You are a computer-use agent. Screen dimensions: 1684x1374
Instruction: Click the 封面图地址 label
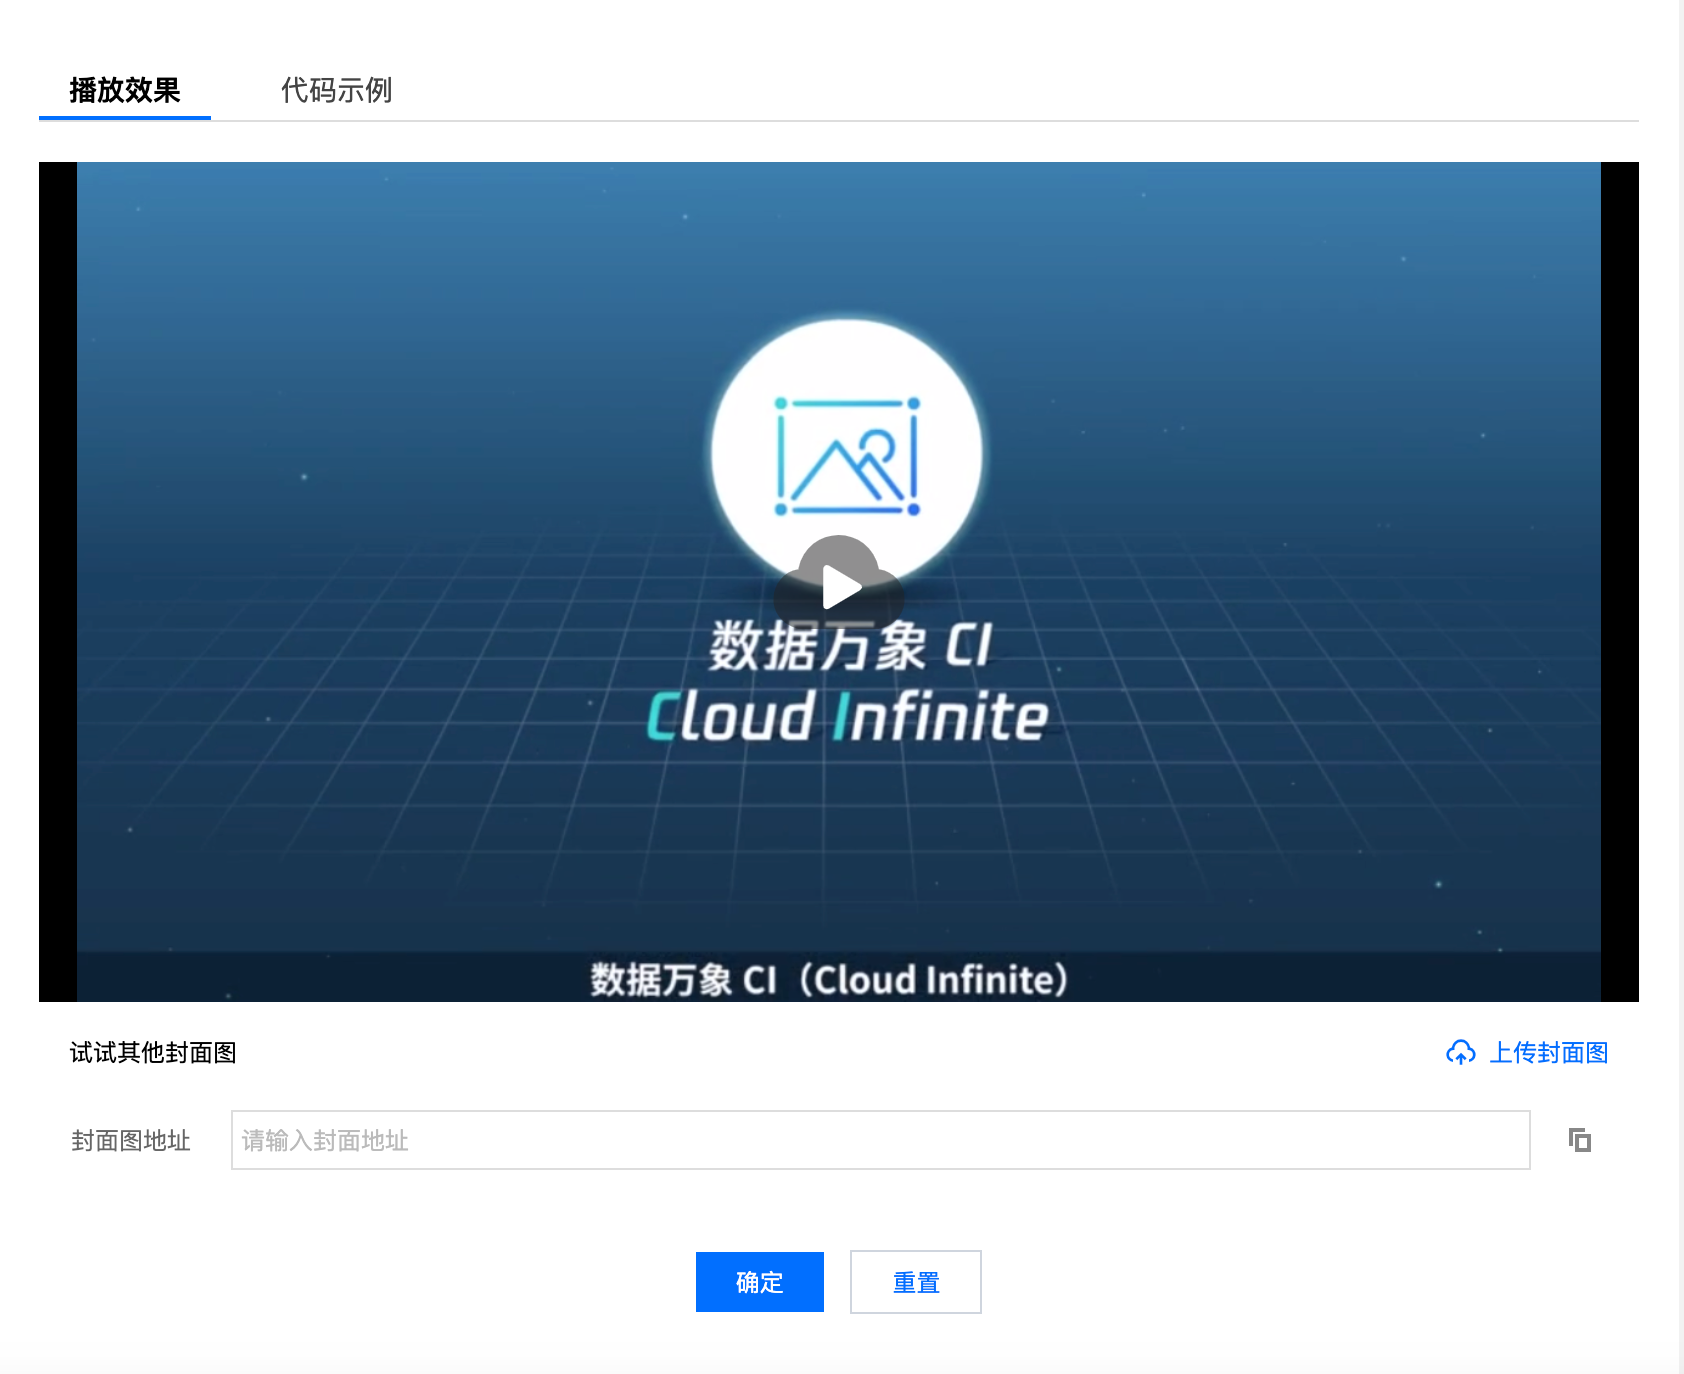pos(130,1141)
